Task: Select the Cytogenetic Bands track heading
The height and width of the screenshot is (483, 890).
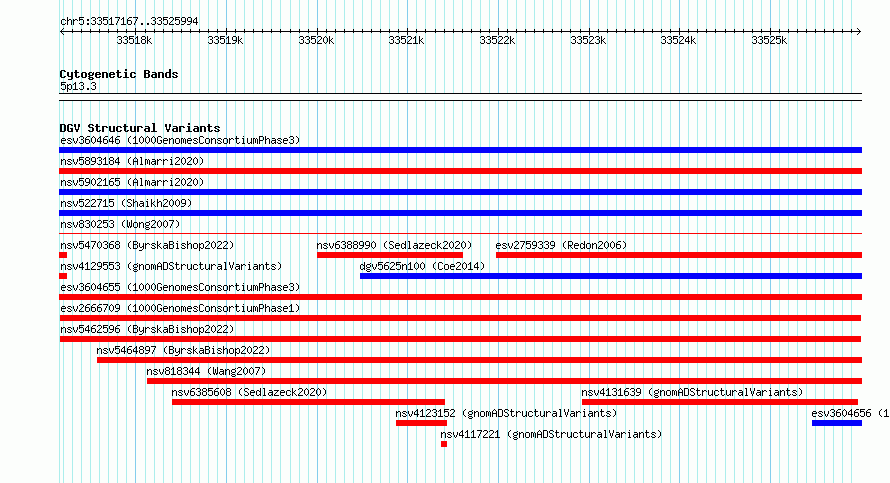Action: 119,74
